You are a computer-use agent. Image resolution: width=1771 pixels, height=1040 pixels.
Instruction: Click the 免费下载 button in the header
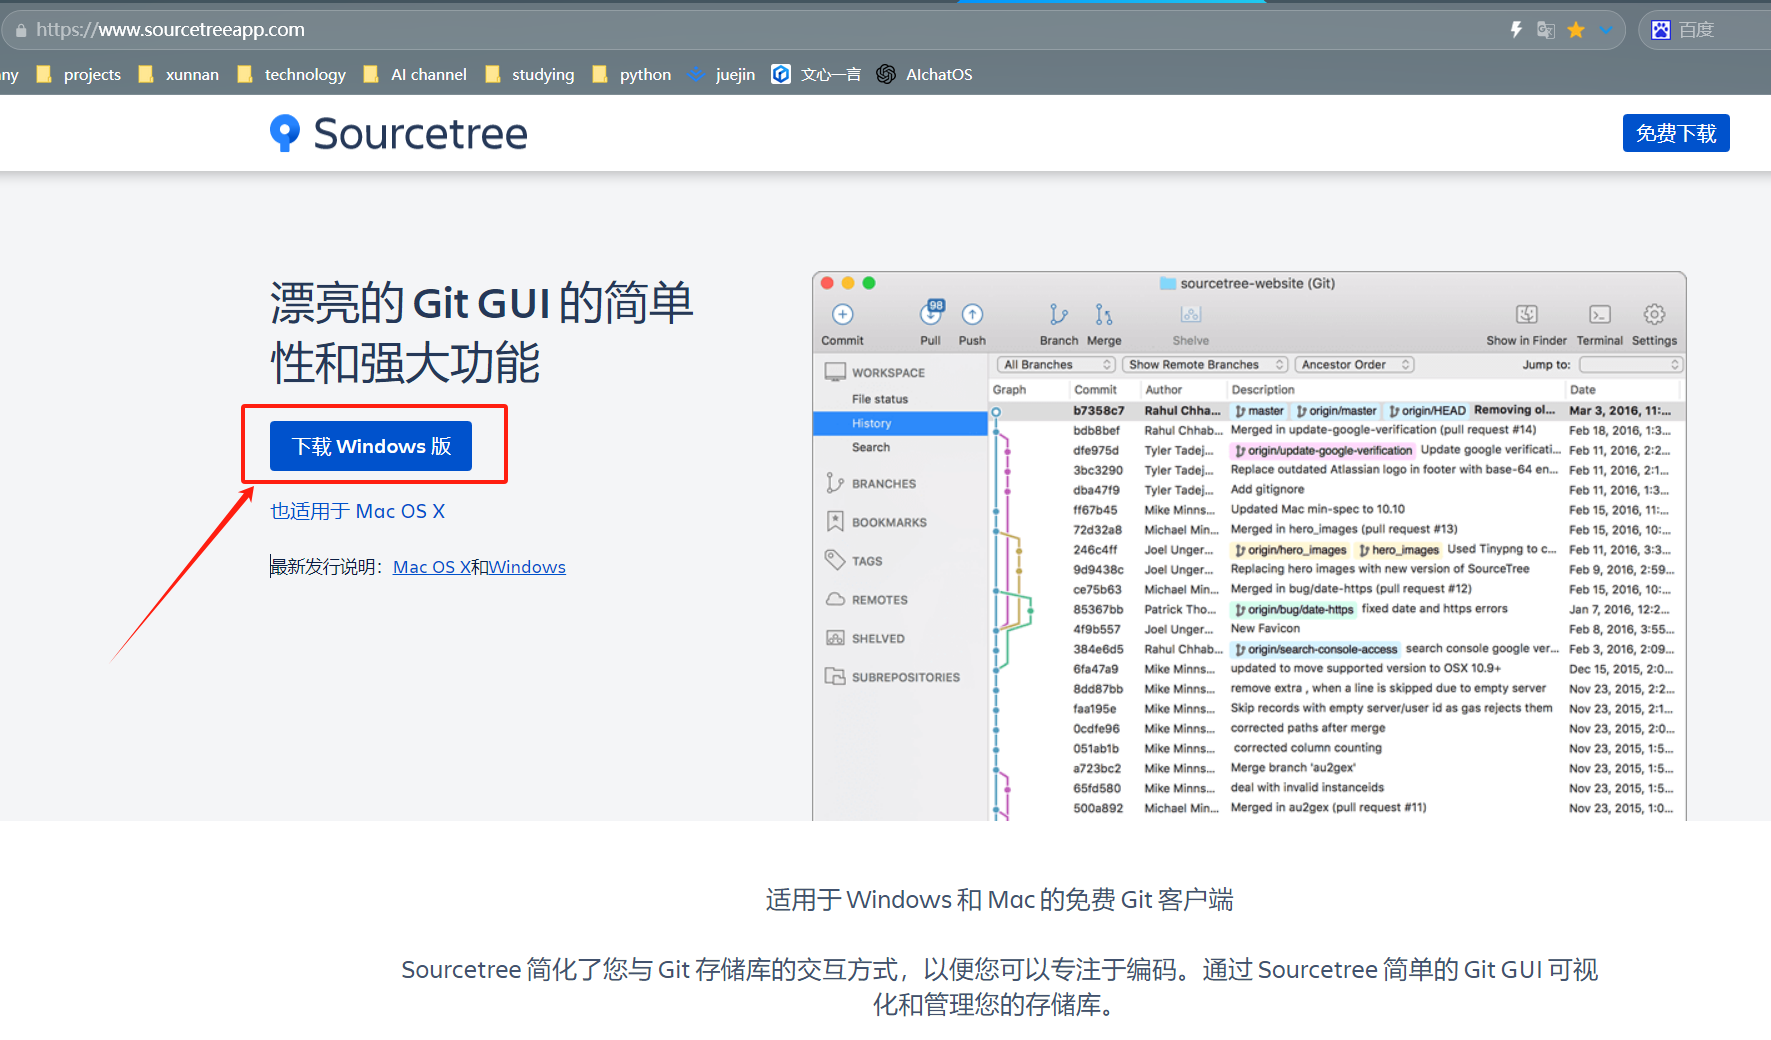click(x=1676, y=133)
